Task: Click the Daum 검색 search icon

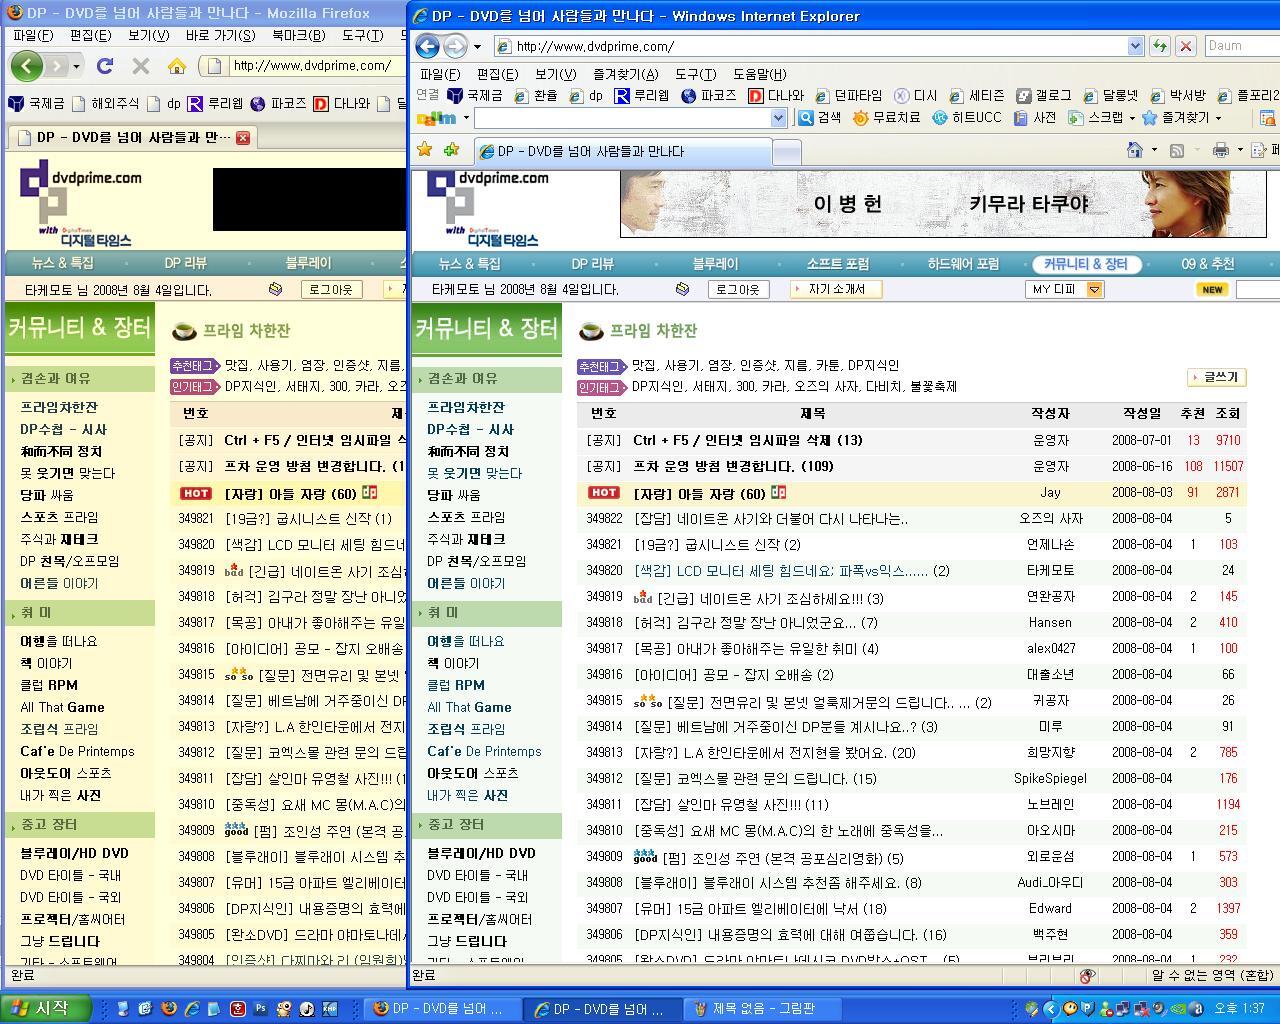Action: click(805, 117)
